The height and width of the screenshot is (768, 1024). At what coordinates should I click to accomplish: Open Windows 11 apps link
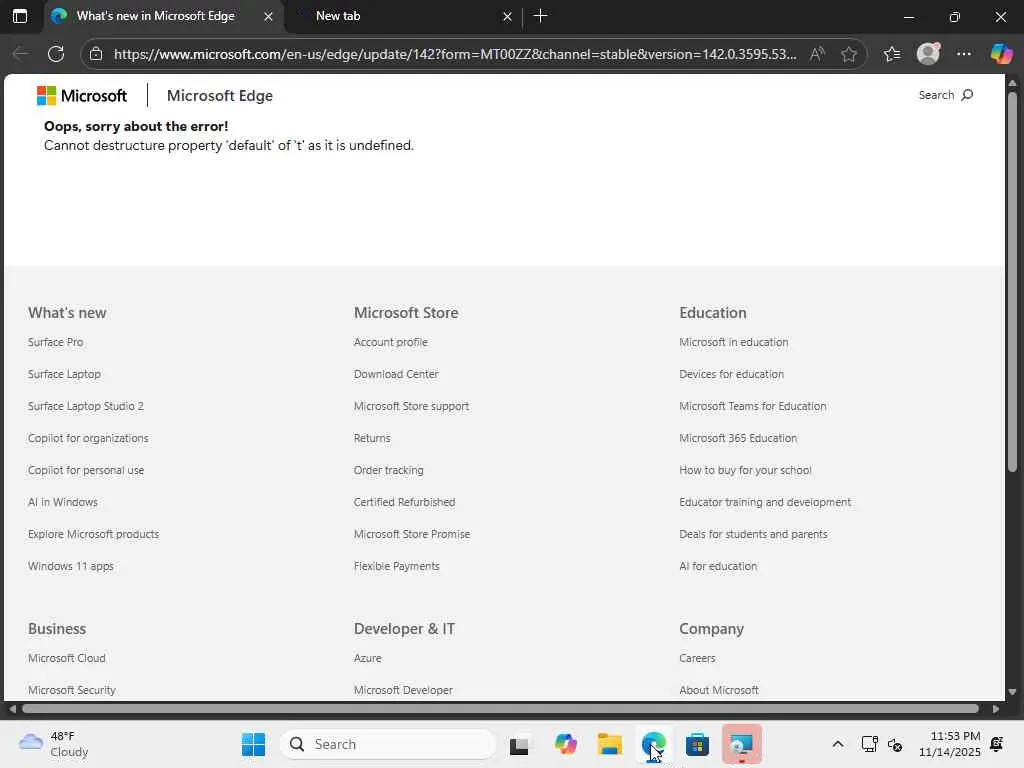point(71,566)
